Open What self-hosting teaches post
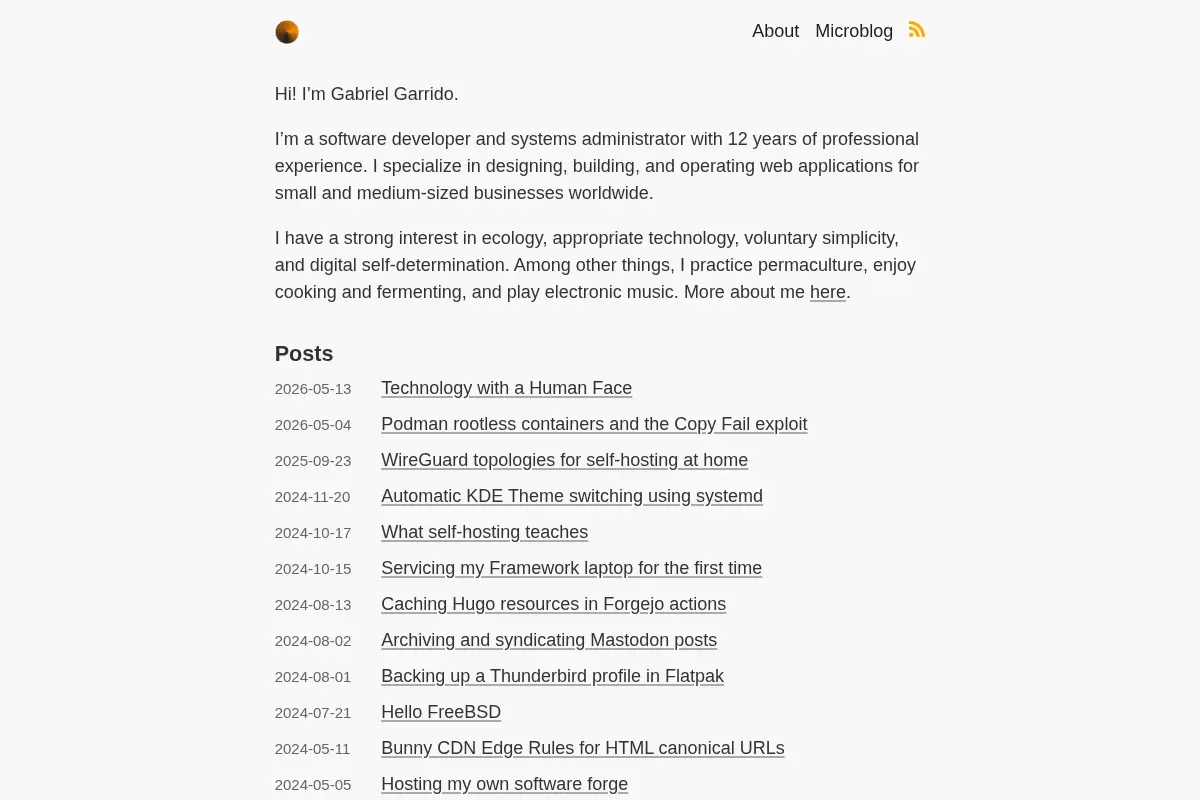The image size is (1200, 800). click(484, 532)
